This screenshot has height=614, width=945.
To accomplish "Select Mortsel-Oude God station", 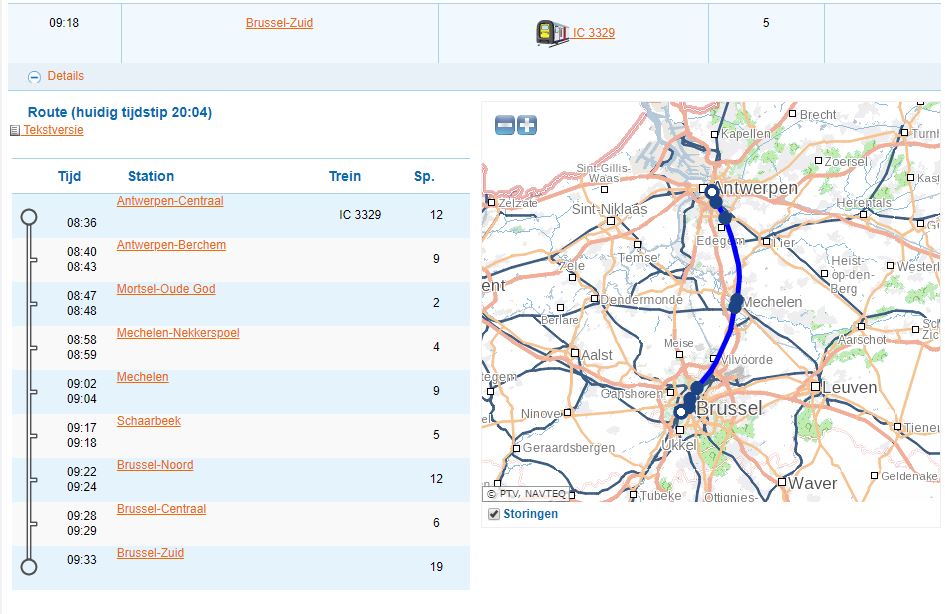I will point(166,289).
